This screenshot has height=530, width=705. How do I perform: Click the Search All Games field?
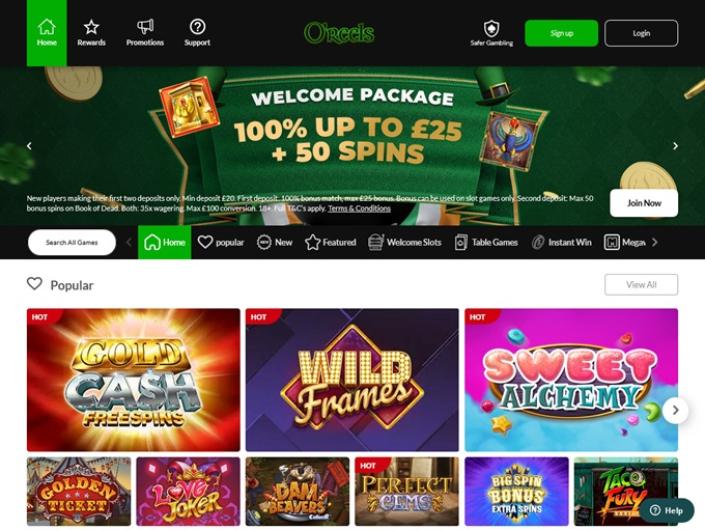click(x=72, y=242)
